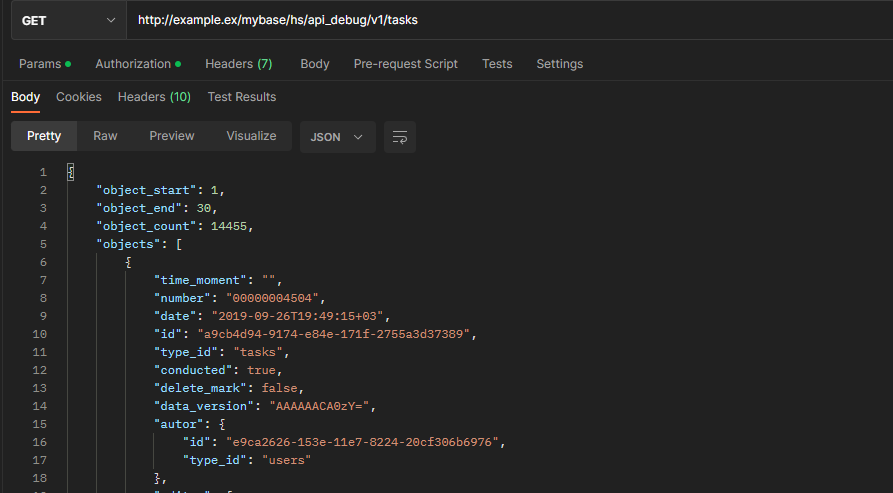Select the response Body tab
893x493 pixels.
pos(25,97)
